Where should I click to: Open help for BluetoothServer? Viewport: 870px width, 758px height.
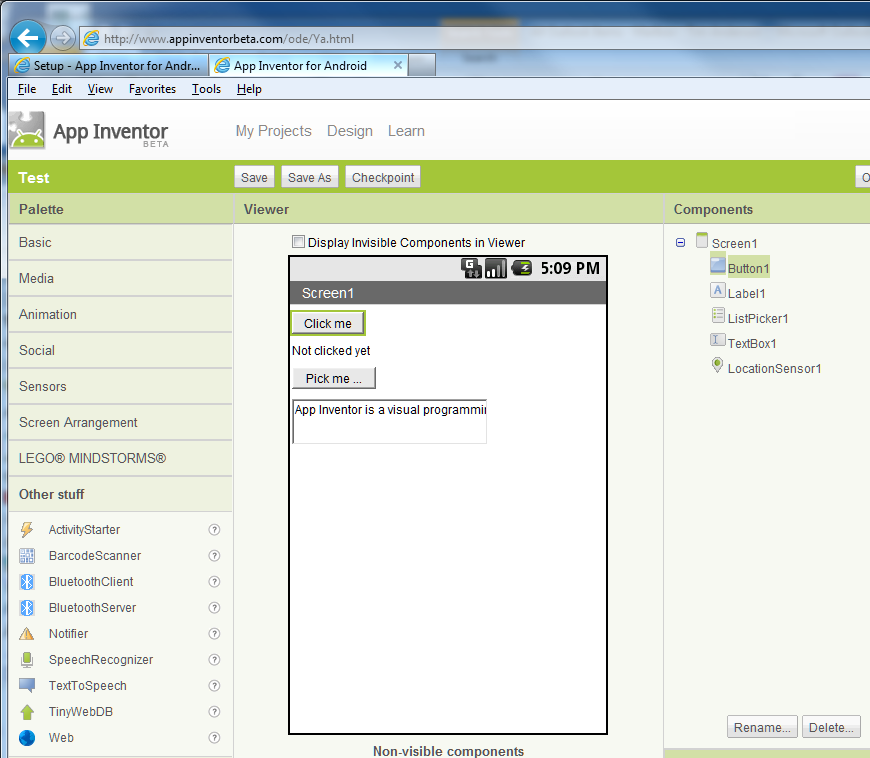[214, 608]
